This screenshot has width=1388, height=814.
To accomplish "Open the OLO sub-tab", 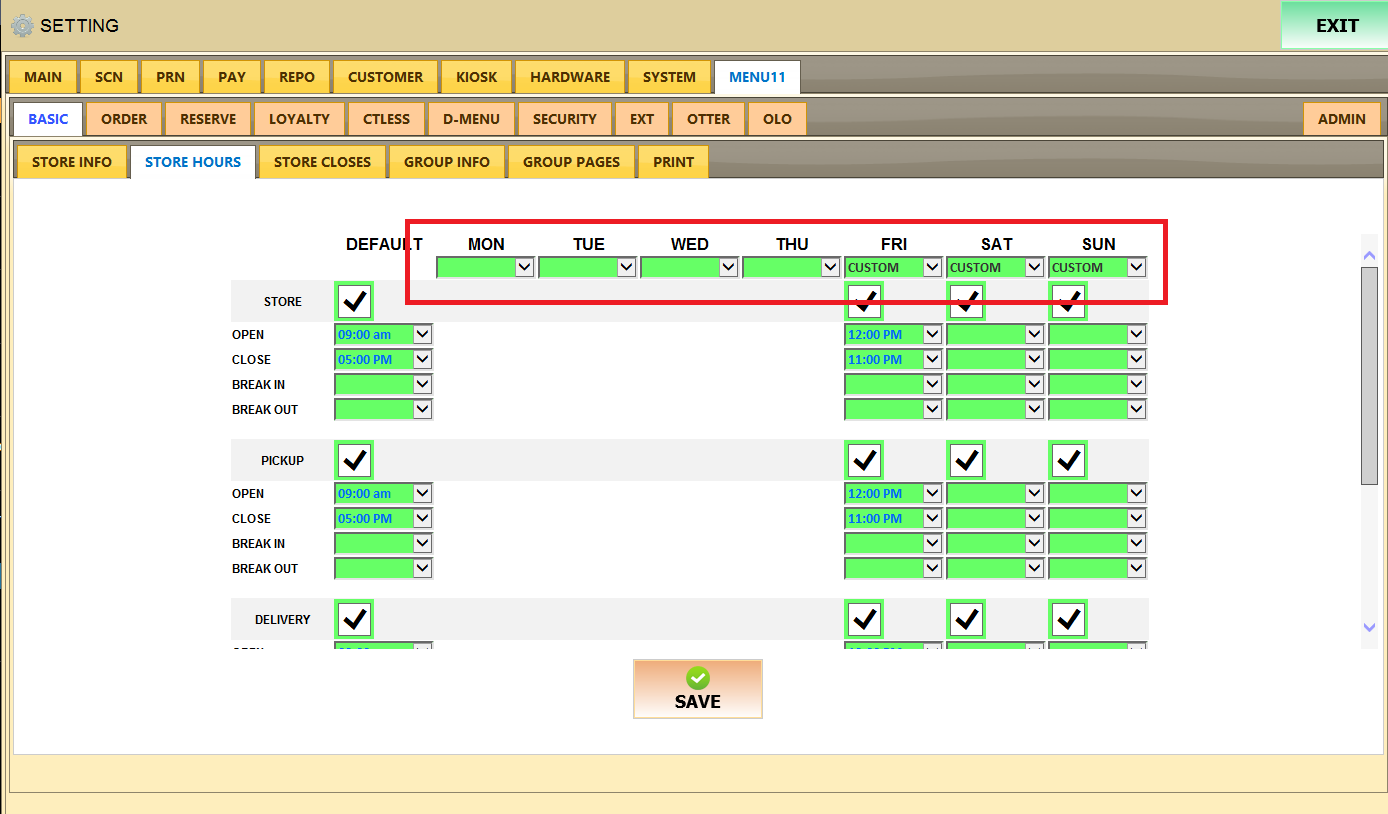I will [x=777, y=119].
